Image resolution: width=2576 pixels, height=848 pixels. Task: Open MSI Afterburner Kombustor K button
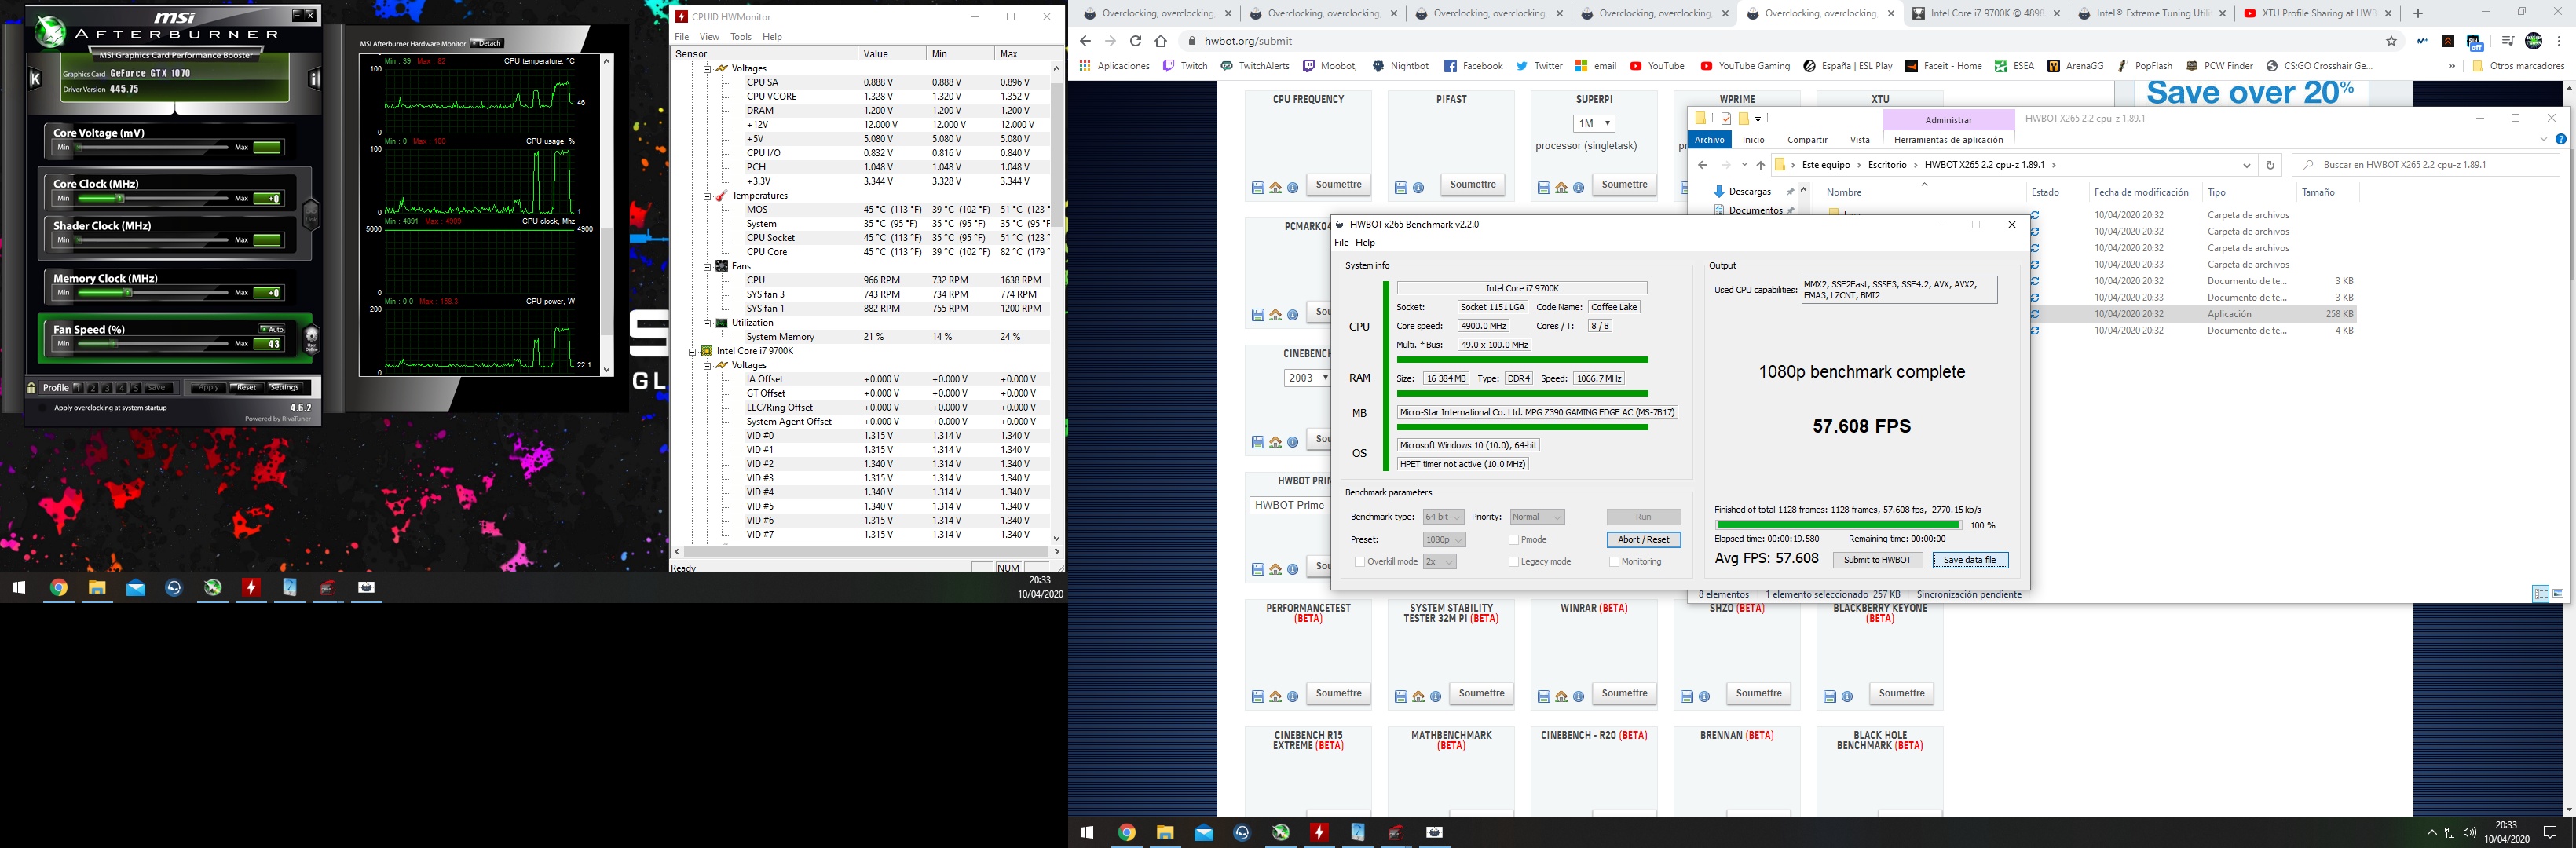point(35,79)
